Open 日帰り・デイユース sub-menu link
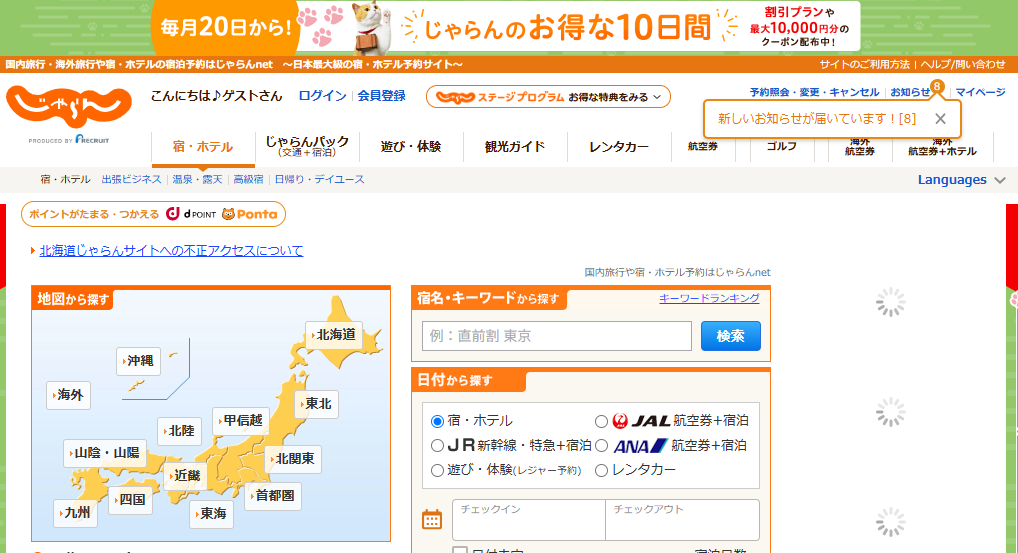This screenshot has height=553, width=1018. 319,180
